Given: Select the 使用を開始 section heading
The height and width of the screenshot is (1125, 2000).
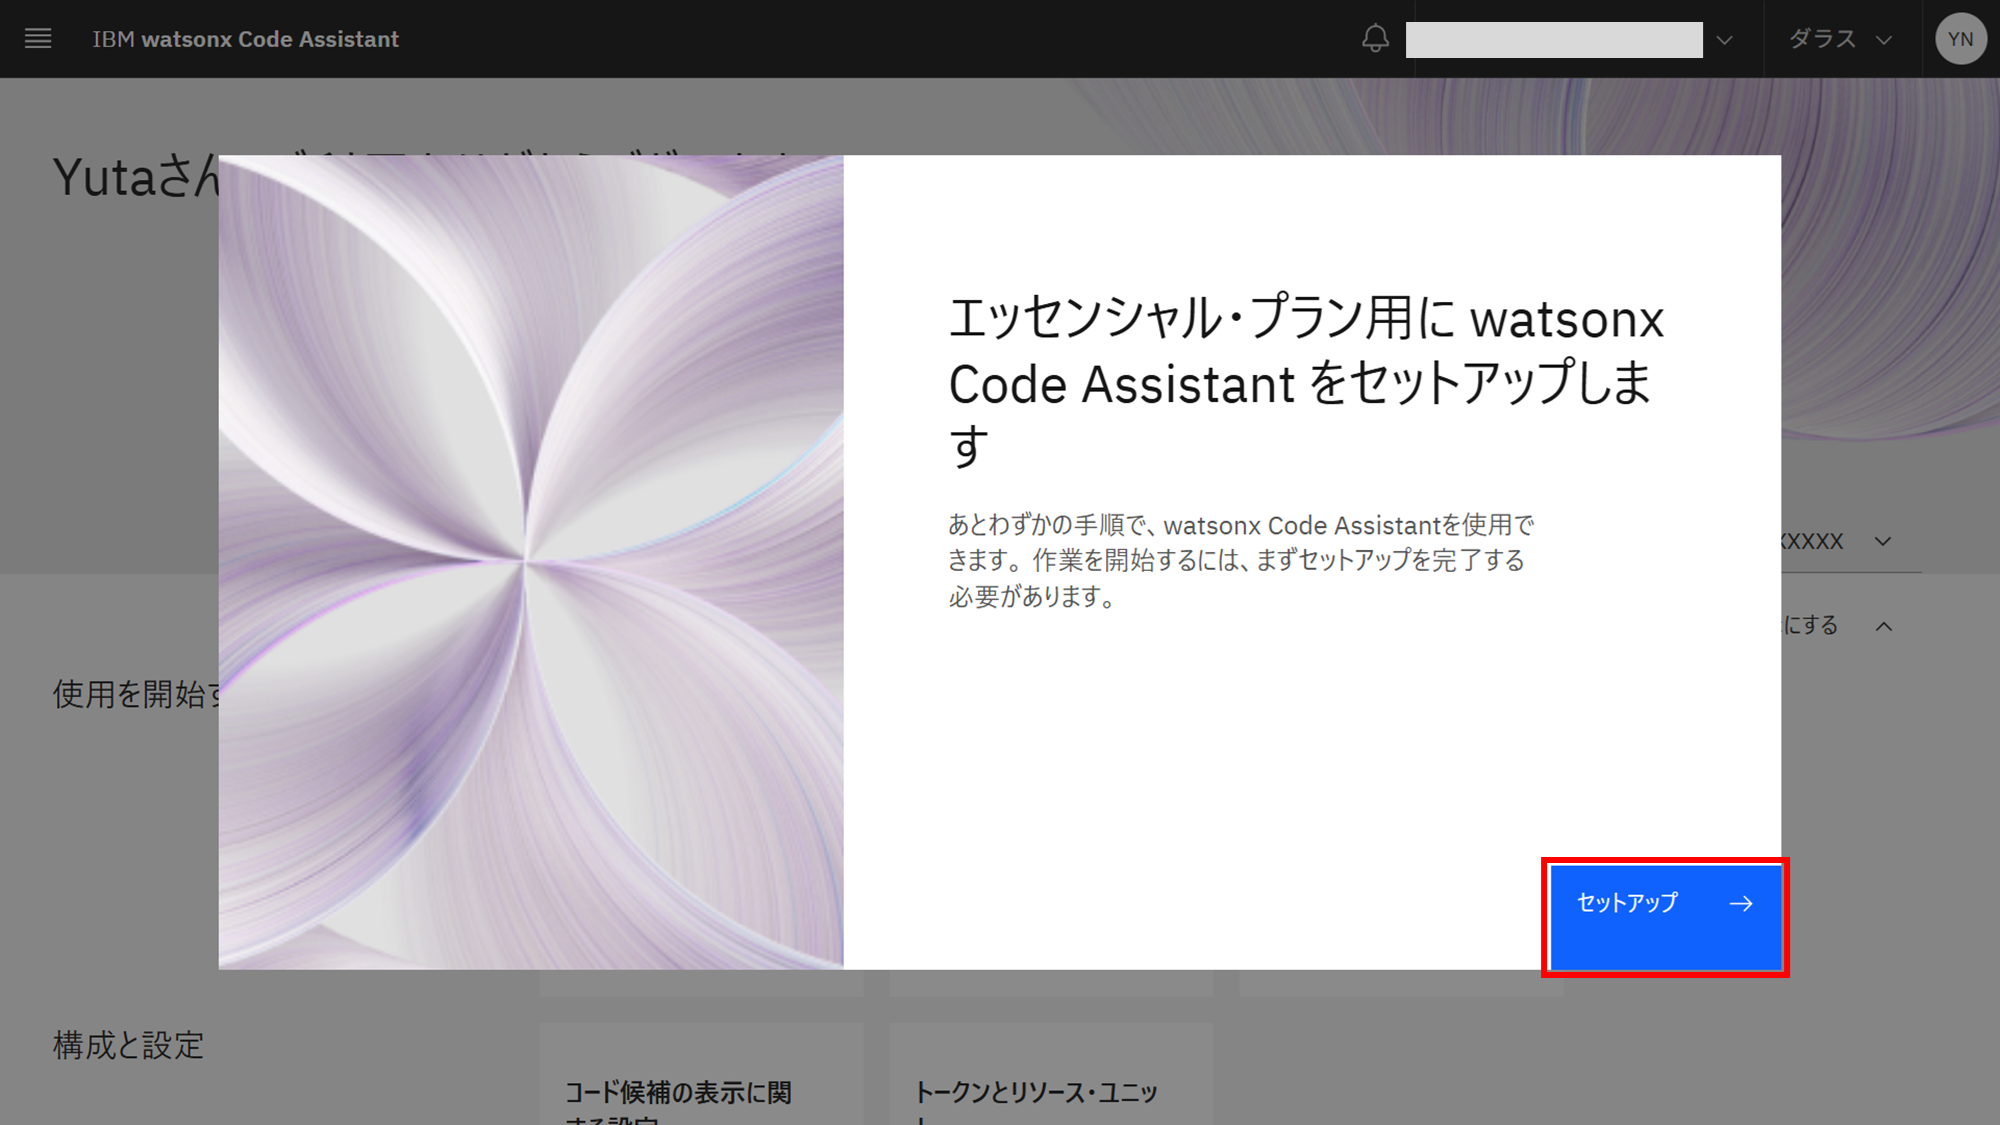Looking at the screenshot, I should coord(135,693).
